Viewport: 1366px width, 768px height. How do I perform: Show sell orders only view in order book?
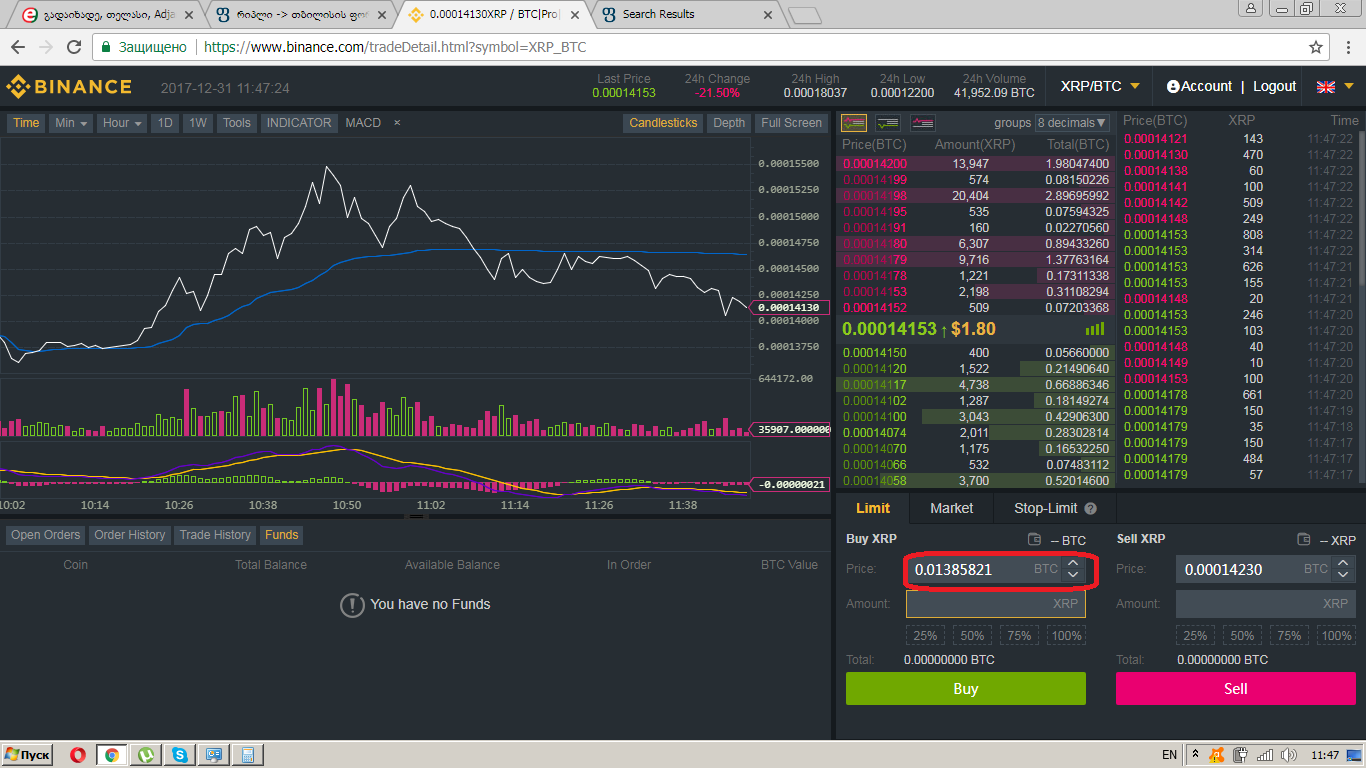pos(922,123)
